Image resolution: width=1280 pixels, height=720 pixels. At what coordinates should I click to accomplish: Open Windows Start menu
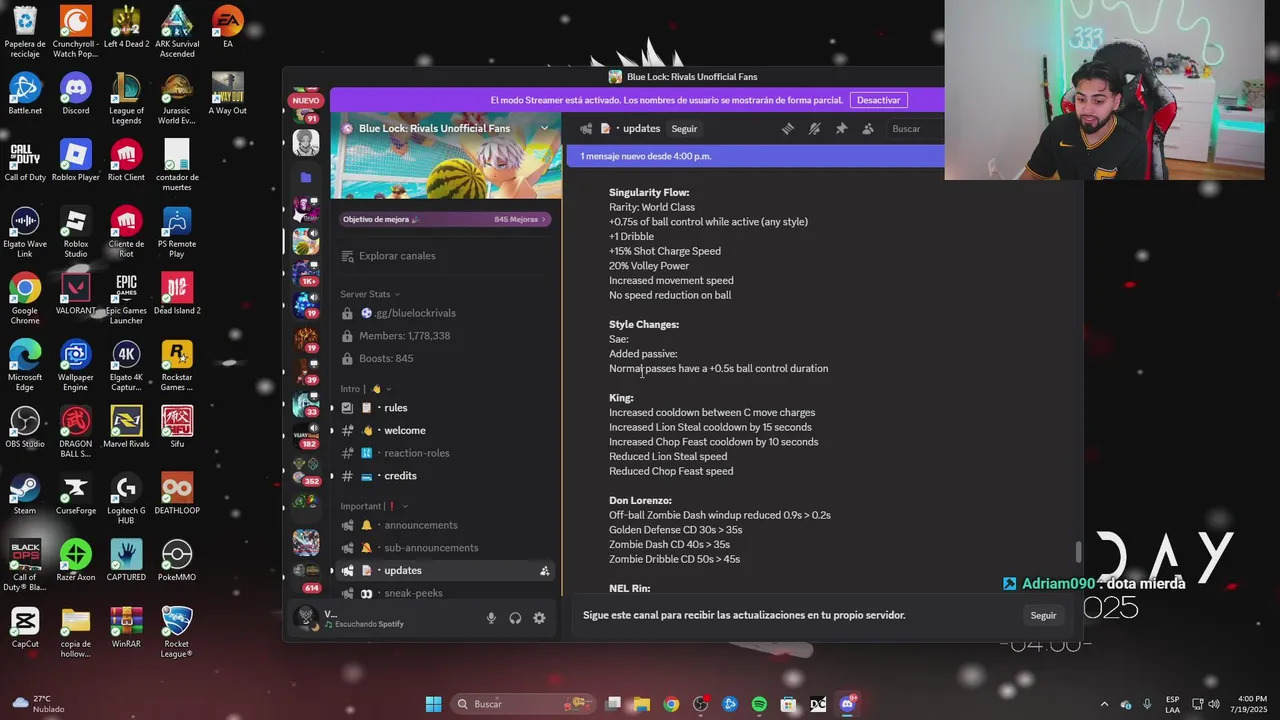(x=433, y=704)
